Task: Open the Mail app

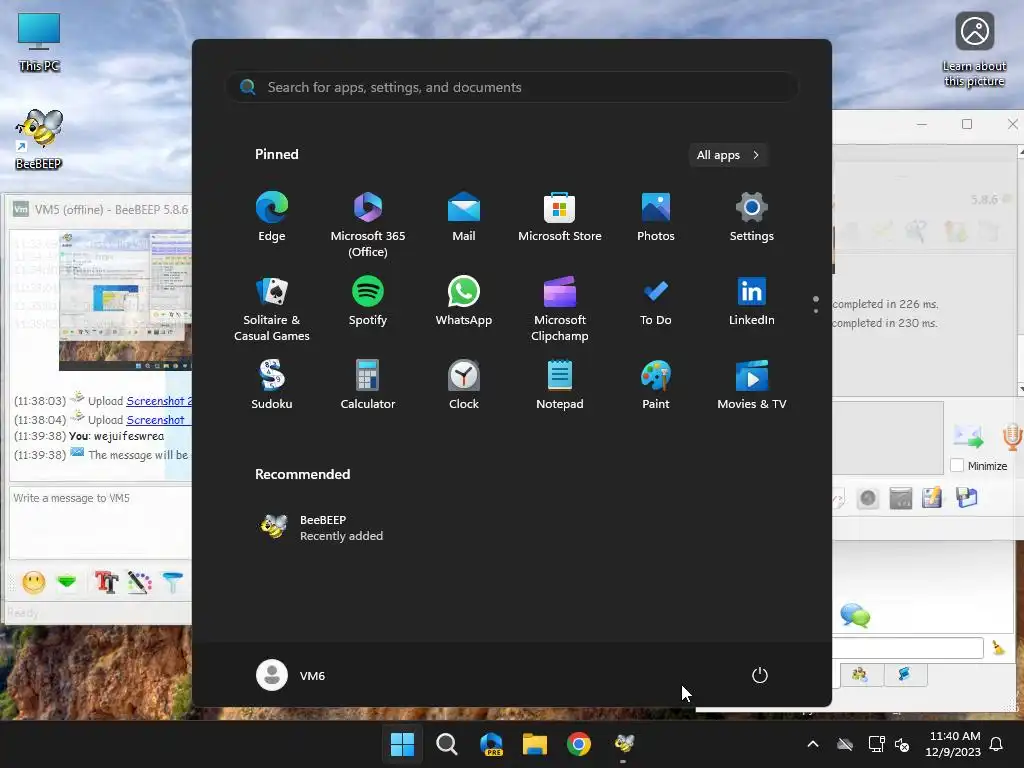Action: pyautogui.click(x=464, y=217)
